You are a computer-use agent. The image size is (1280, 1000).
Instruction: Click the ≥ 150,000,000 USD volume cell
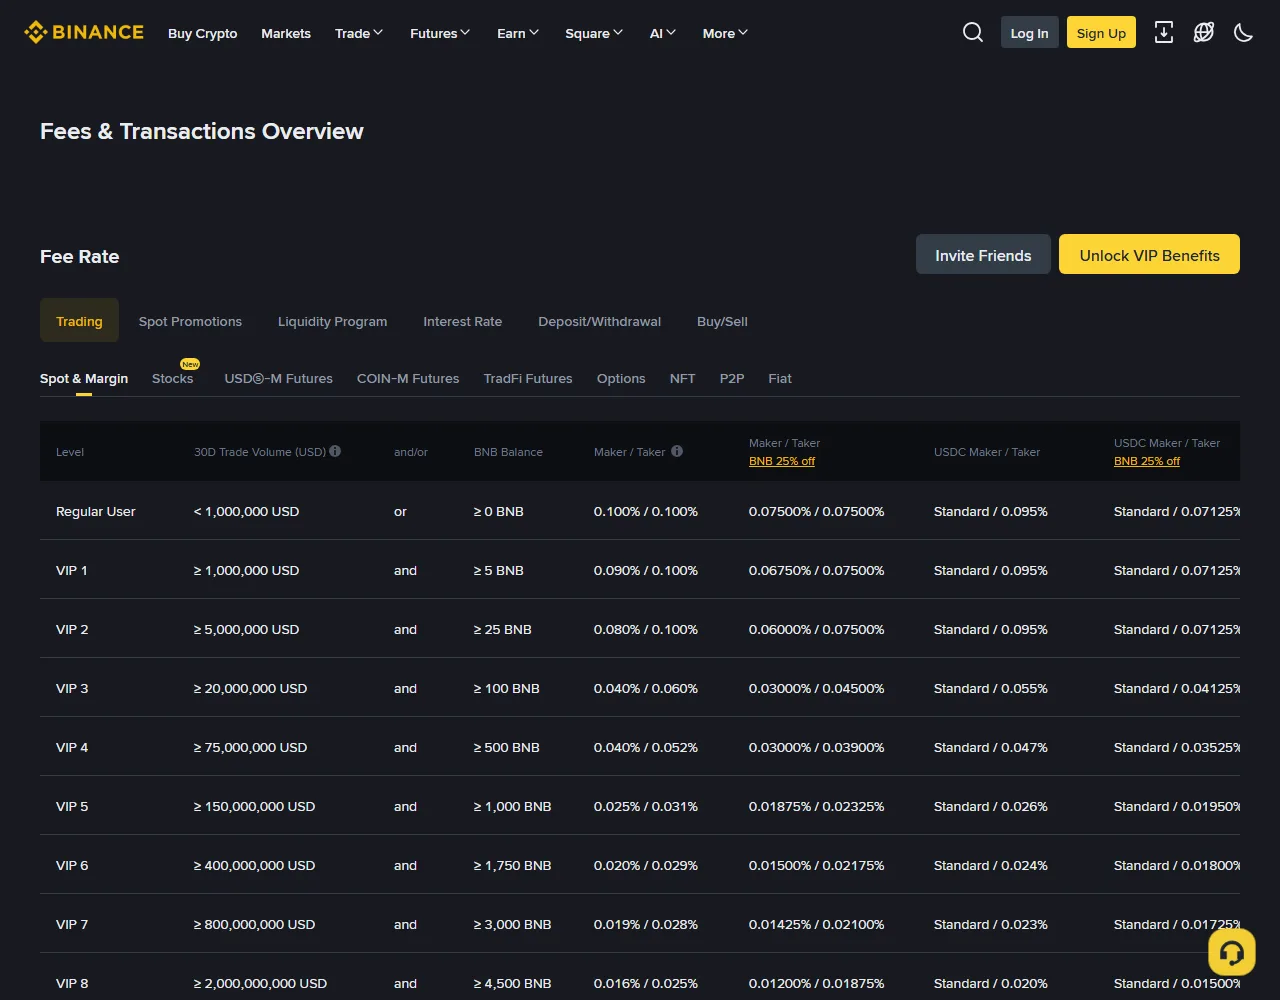click(254, 806)
